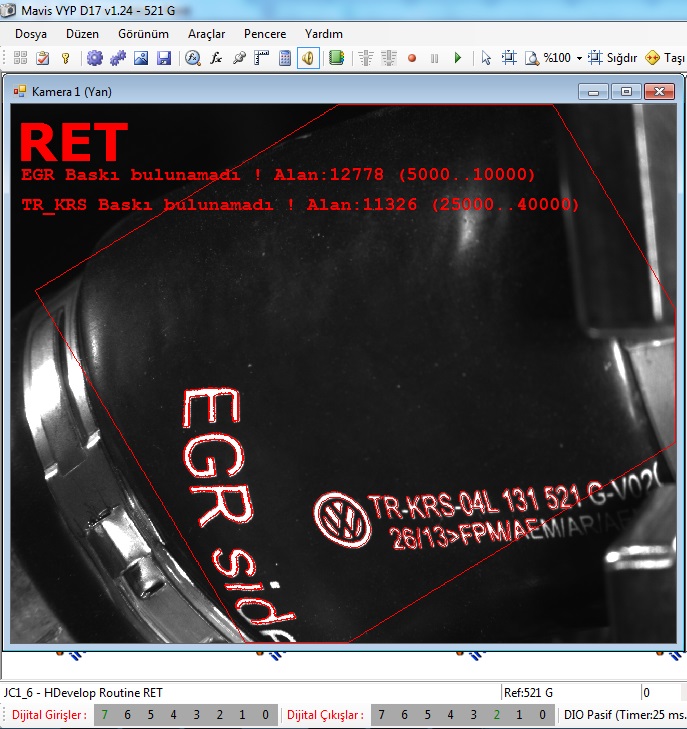Open the calculator icon
Image resolution: width=687 pixels, height=729 pixels.
285,58
